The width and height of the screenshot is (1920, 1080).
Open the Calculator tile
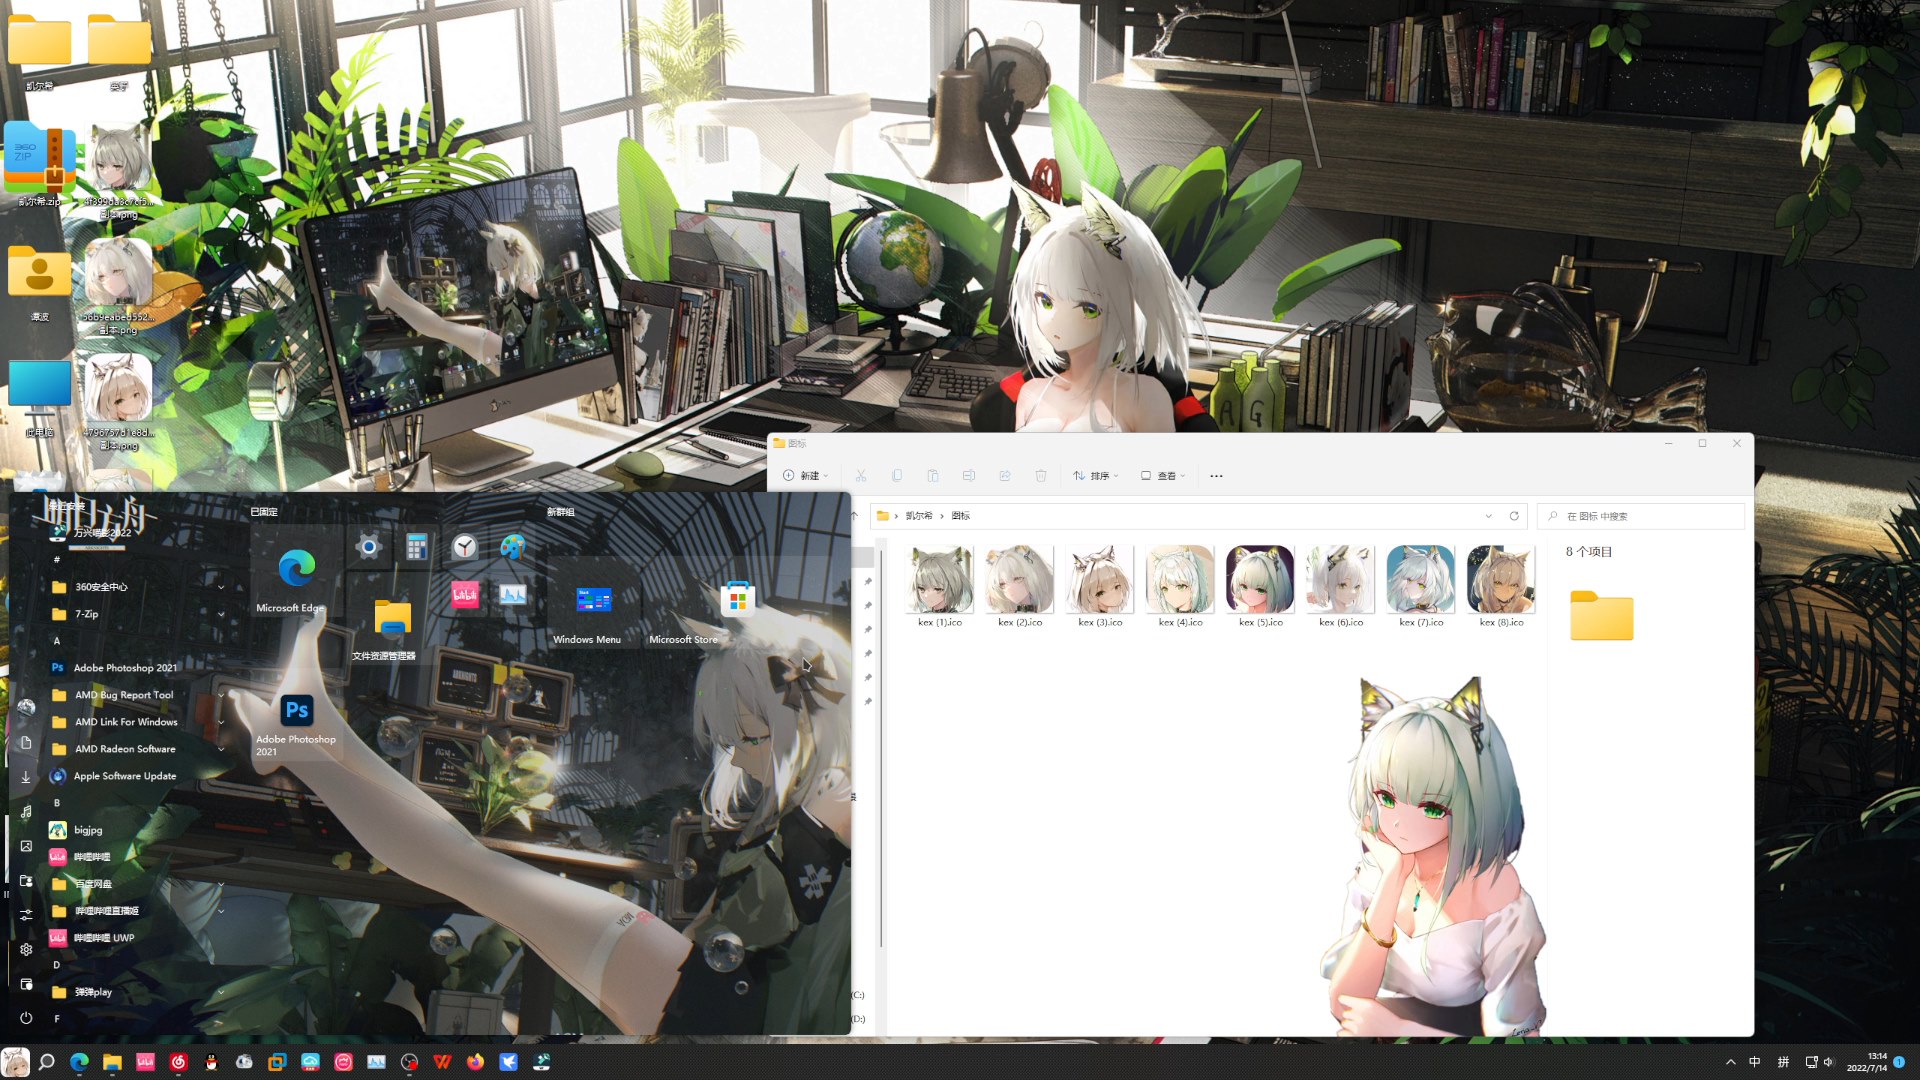tap(417, 546)
